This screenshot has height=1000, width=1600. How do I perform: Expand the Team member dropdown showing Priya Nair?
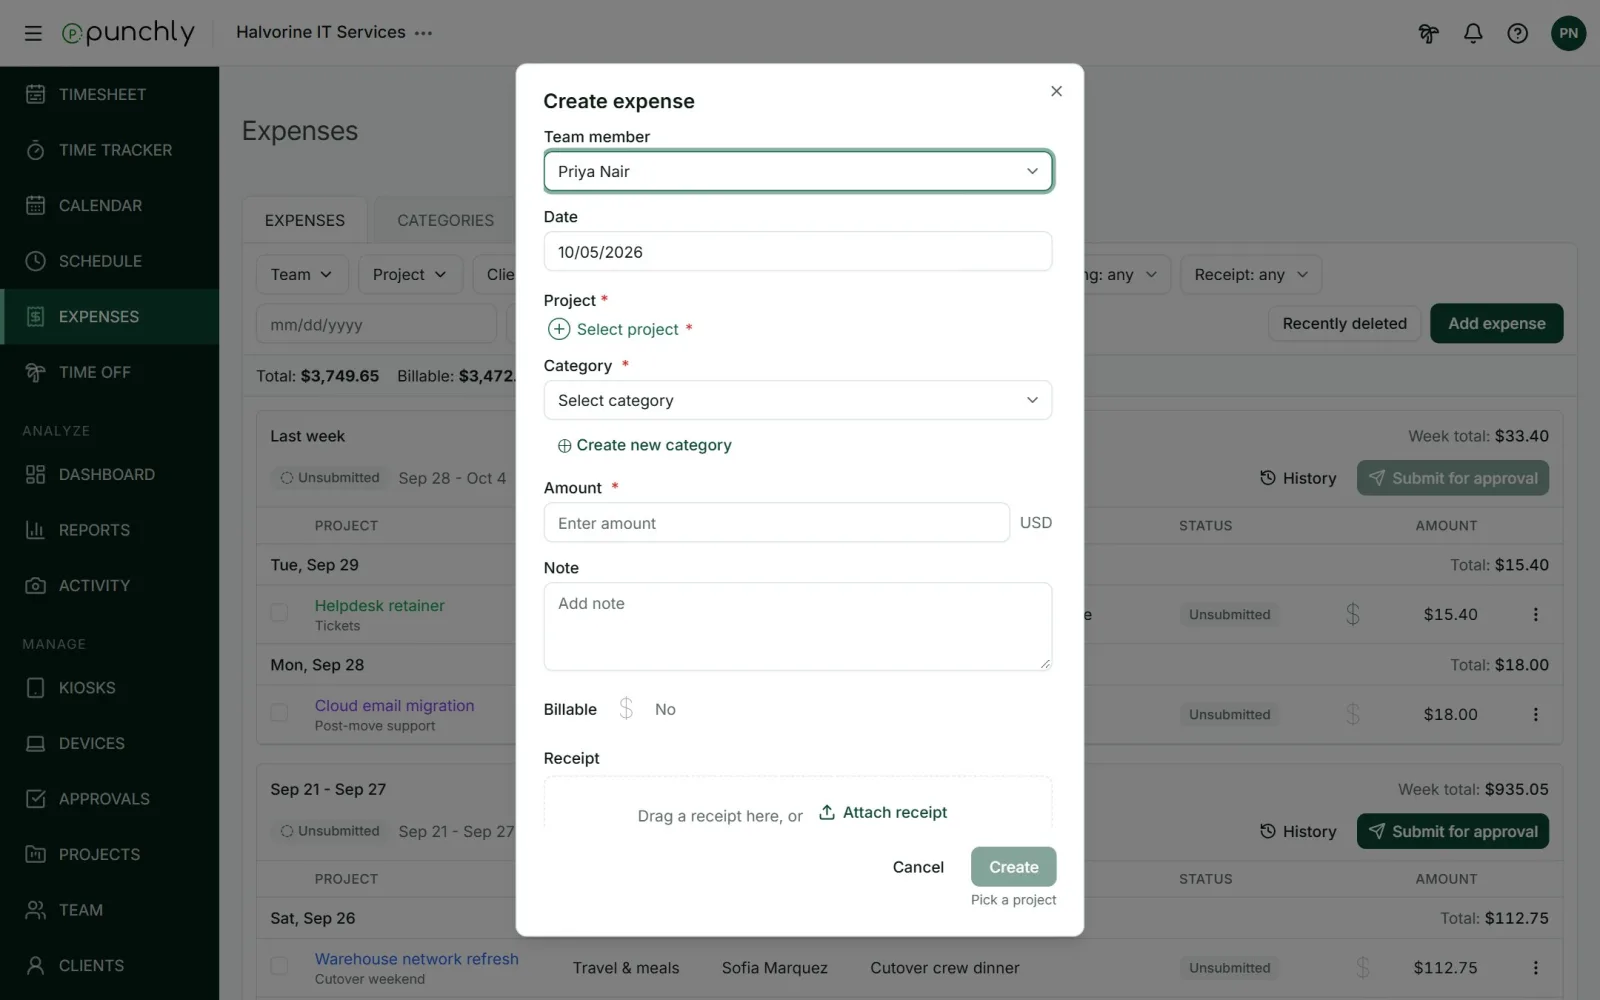[x=798, y=171]
